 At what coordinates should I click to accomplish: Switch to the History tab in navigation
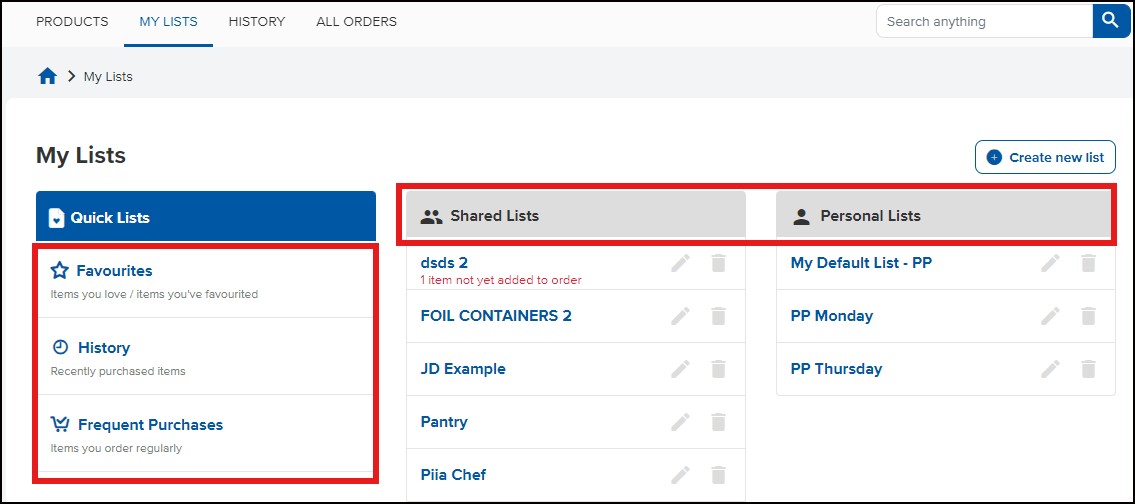pyautogui.click(x=256, y=22)
